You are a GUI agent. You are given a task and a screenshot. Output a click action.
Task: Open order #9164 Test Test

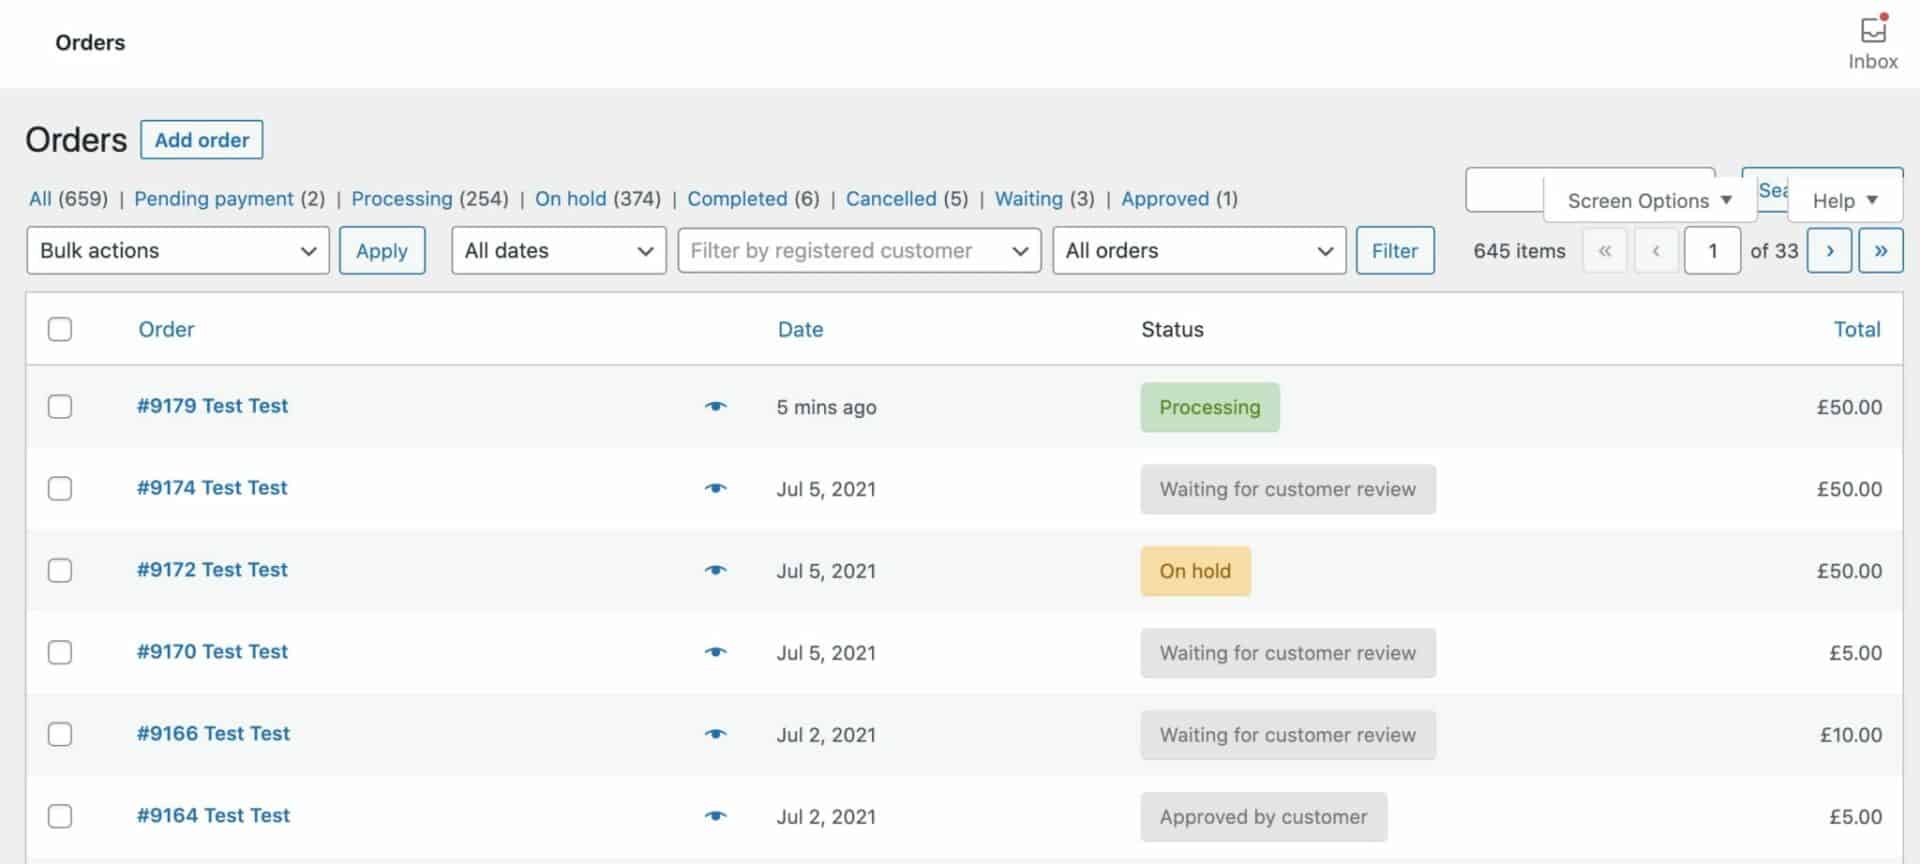pos(213,815)
